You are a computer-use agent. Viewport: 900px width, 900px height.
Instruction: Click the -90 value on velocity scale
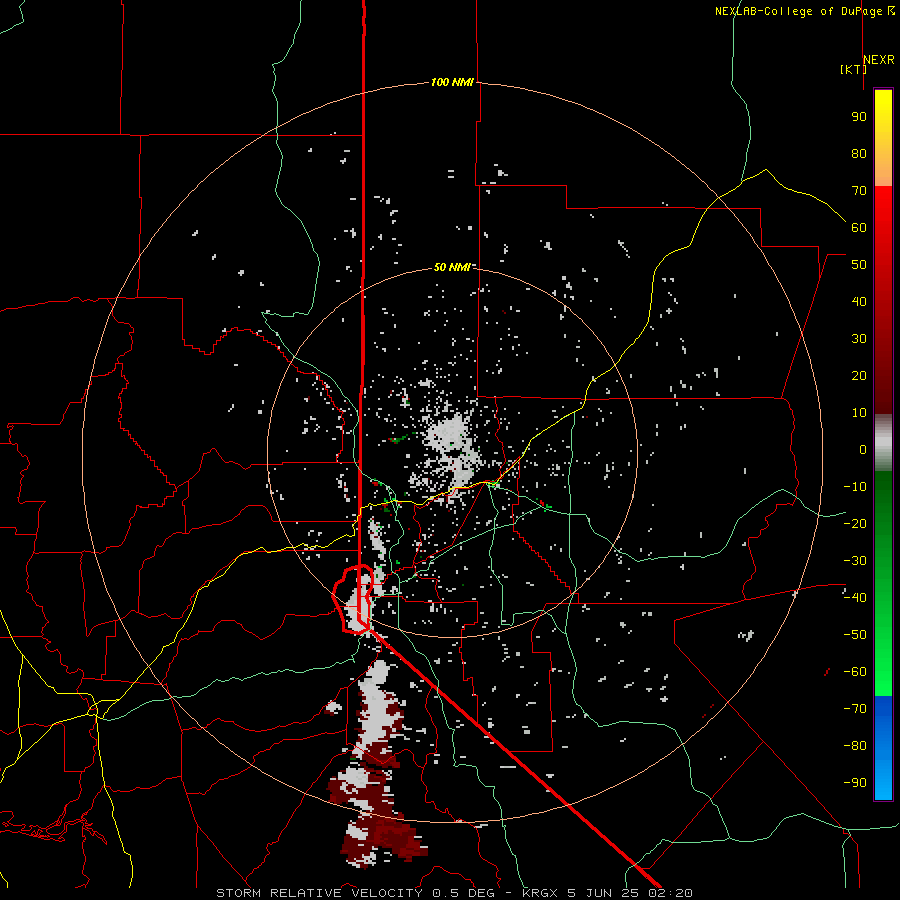point(855,782)
